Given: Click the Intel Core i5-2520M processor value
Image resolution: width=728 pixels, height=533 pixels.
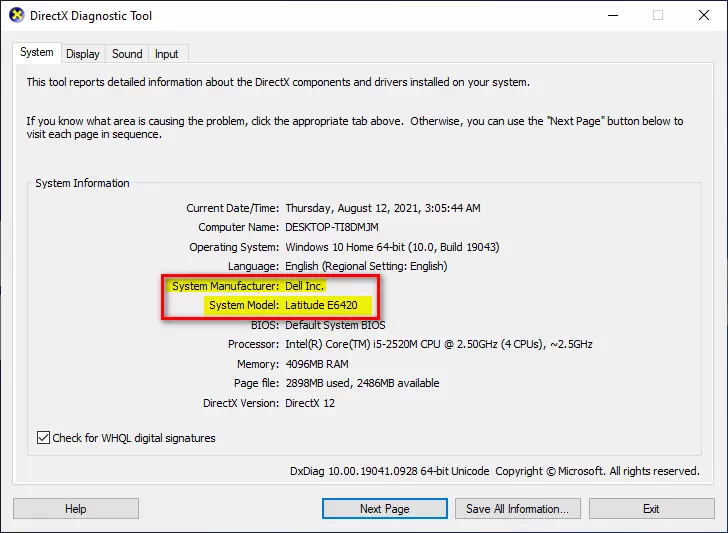Looking at the screenshot, I should click(x=439, y=344).
